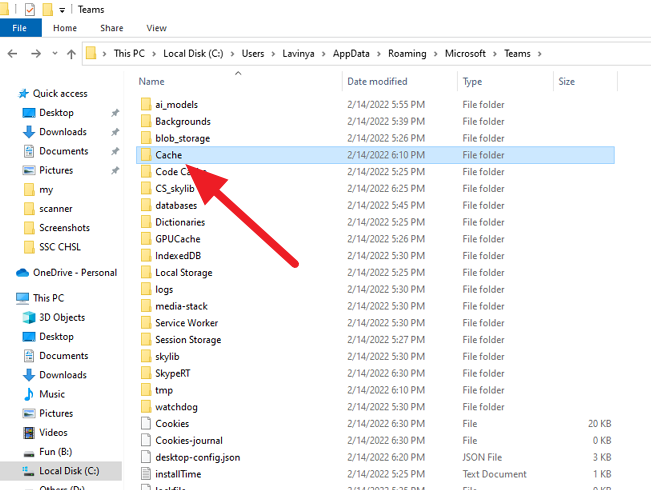Sort by Date modified column header

point(377,81)
